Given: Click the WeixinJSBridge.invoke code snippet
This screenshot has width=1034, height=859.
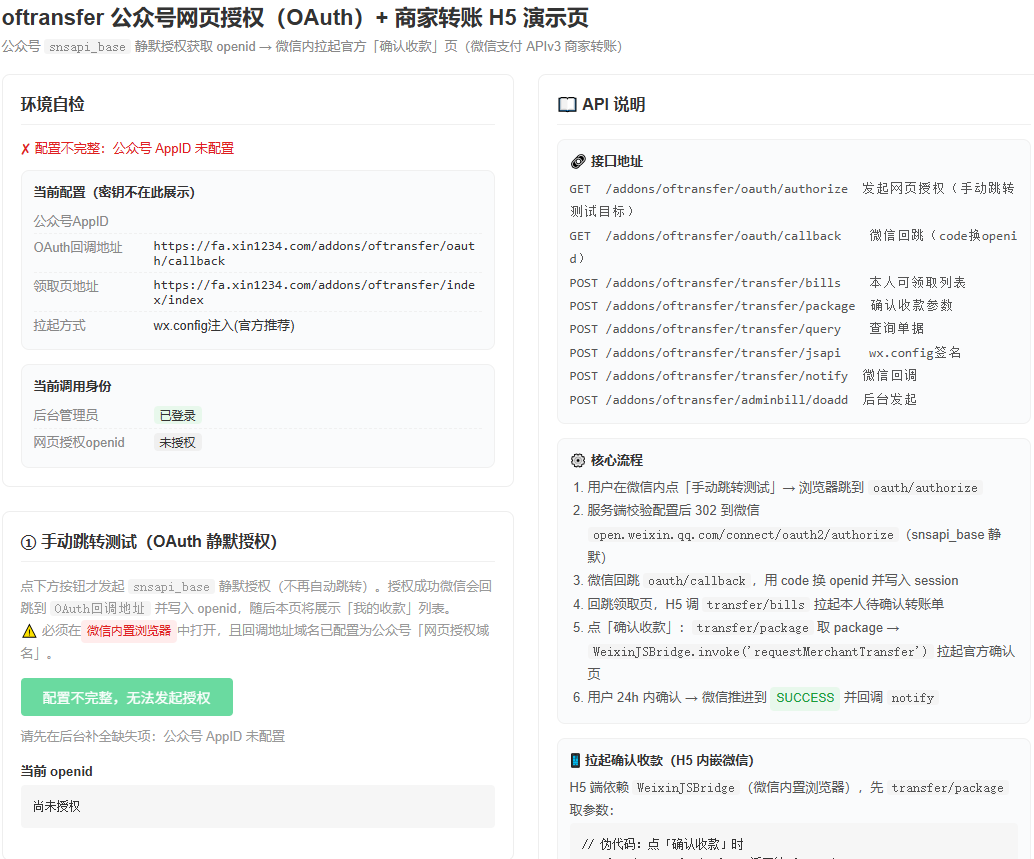Looking at the screenshot, I should [x=759, y=651].
